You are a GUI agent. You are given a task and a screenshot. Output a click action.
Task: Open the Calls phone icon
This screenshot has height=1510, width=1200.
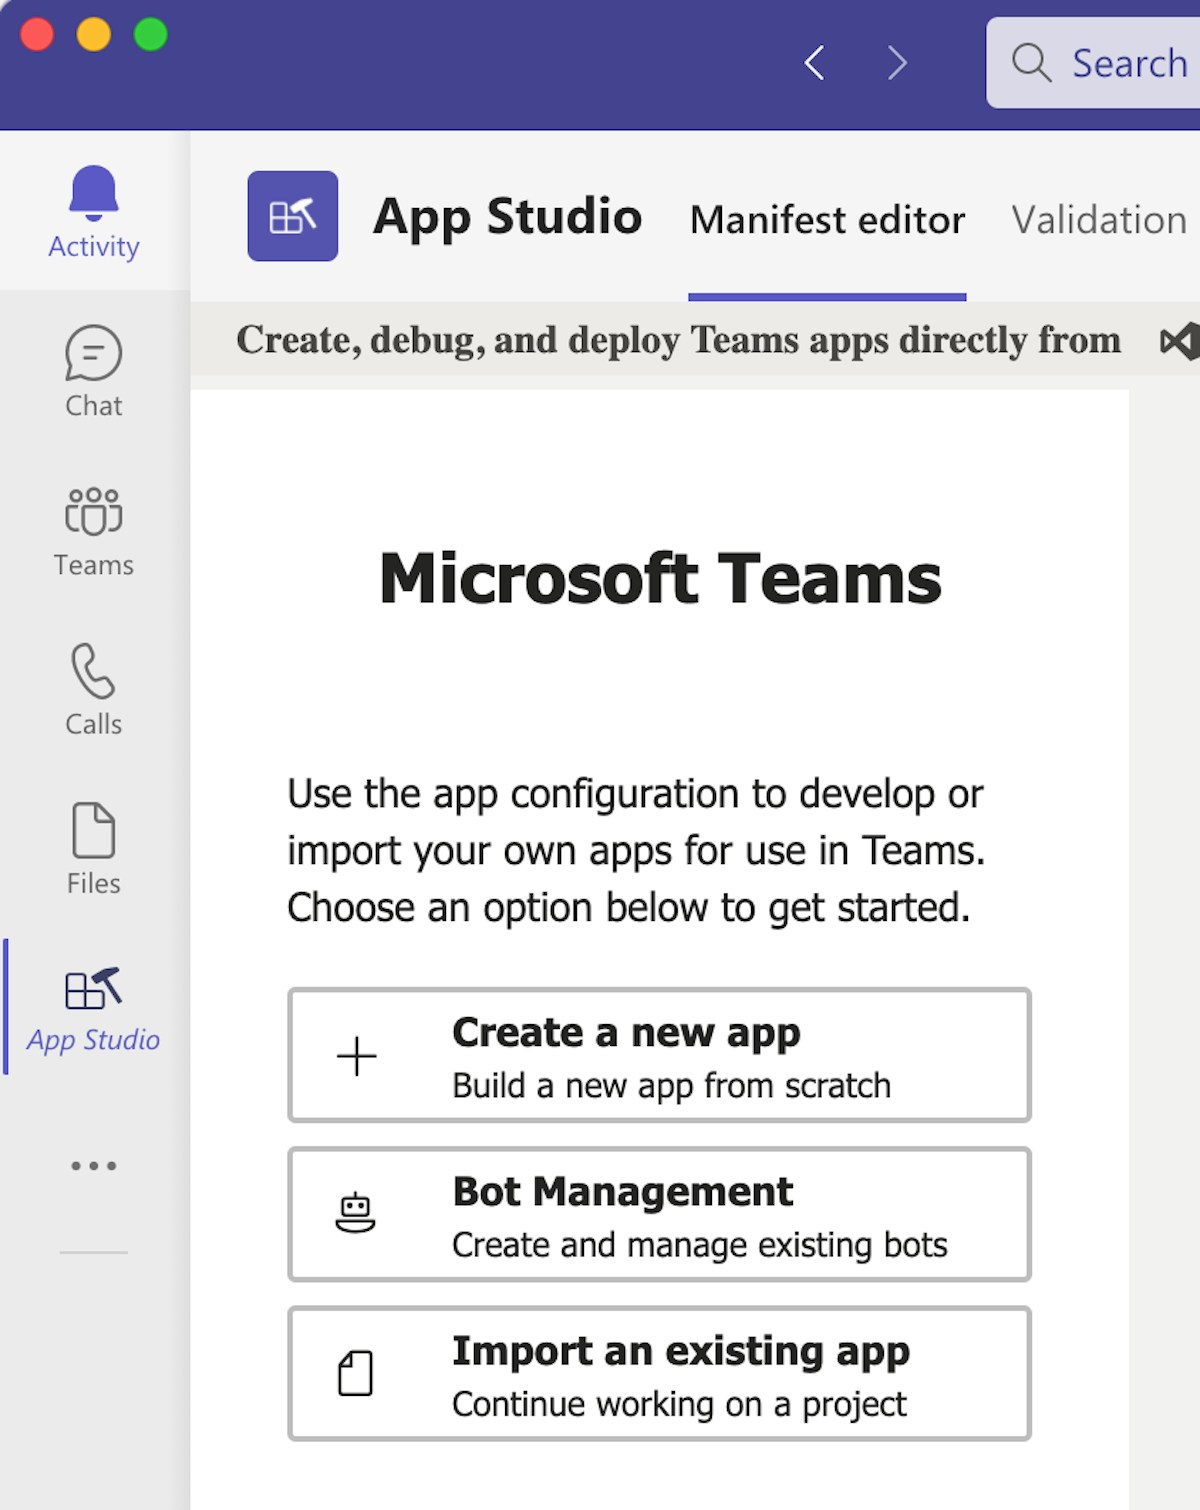[93, 671]
